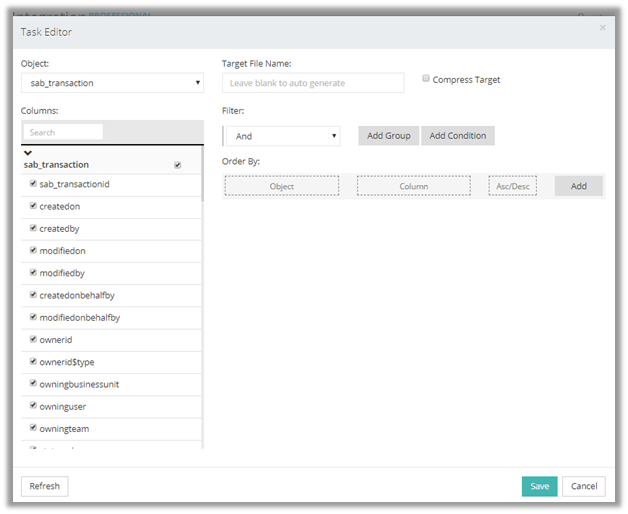Add the Order By entry
This screenshot has height=514, width=628.
(x=578, y=186)
